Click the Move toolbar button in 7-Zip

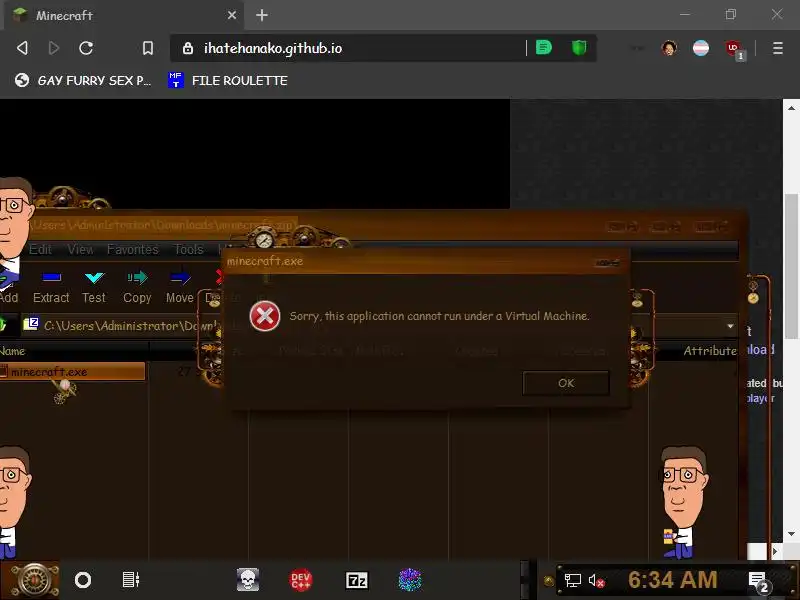[180, 287]
